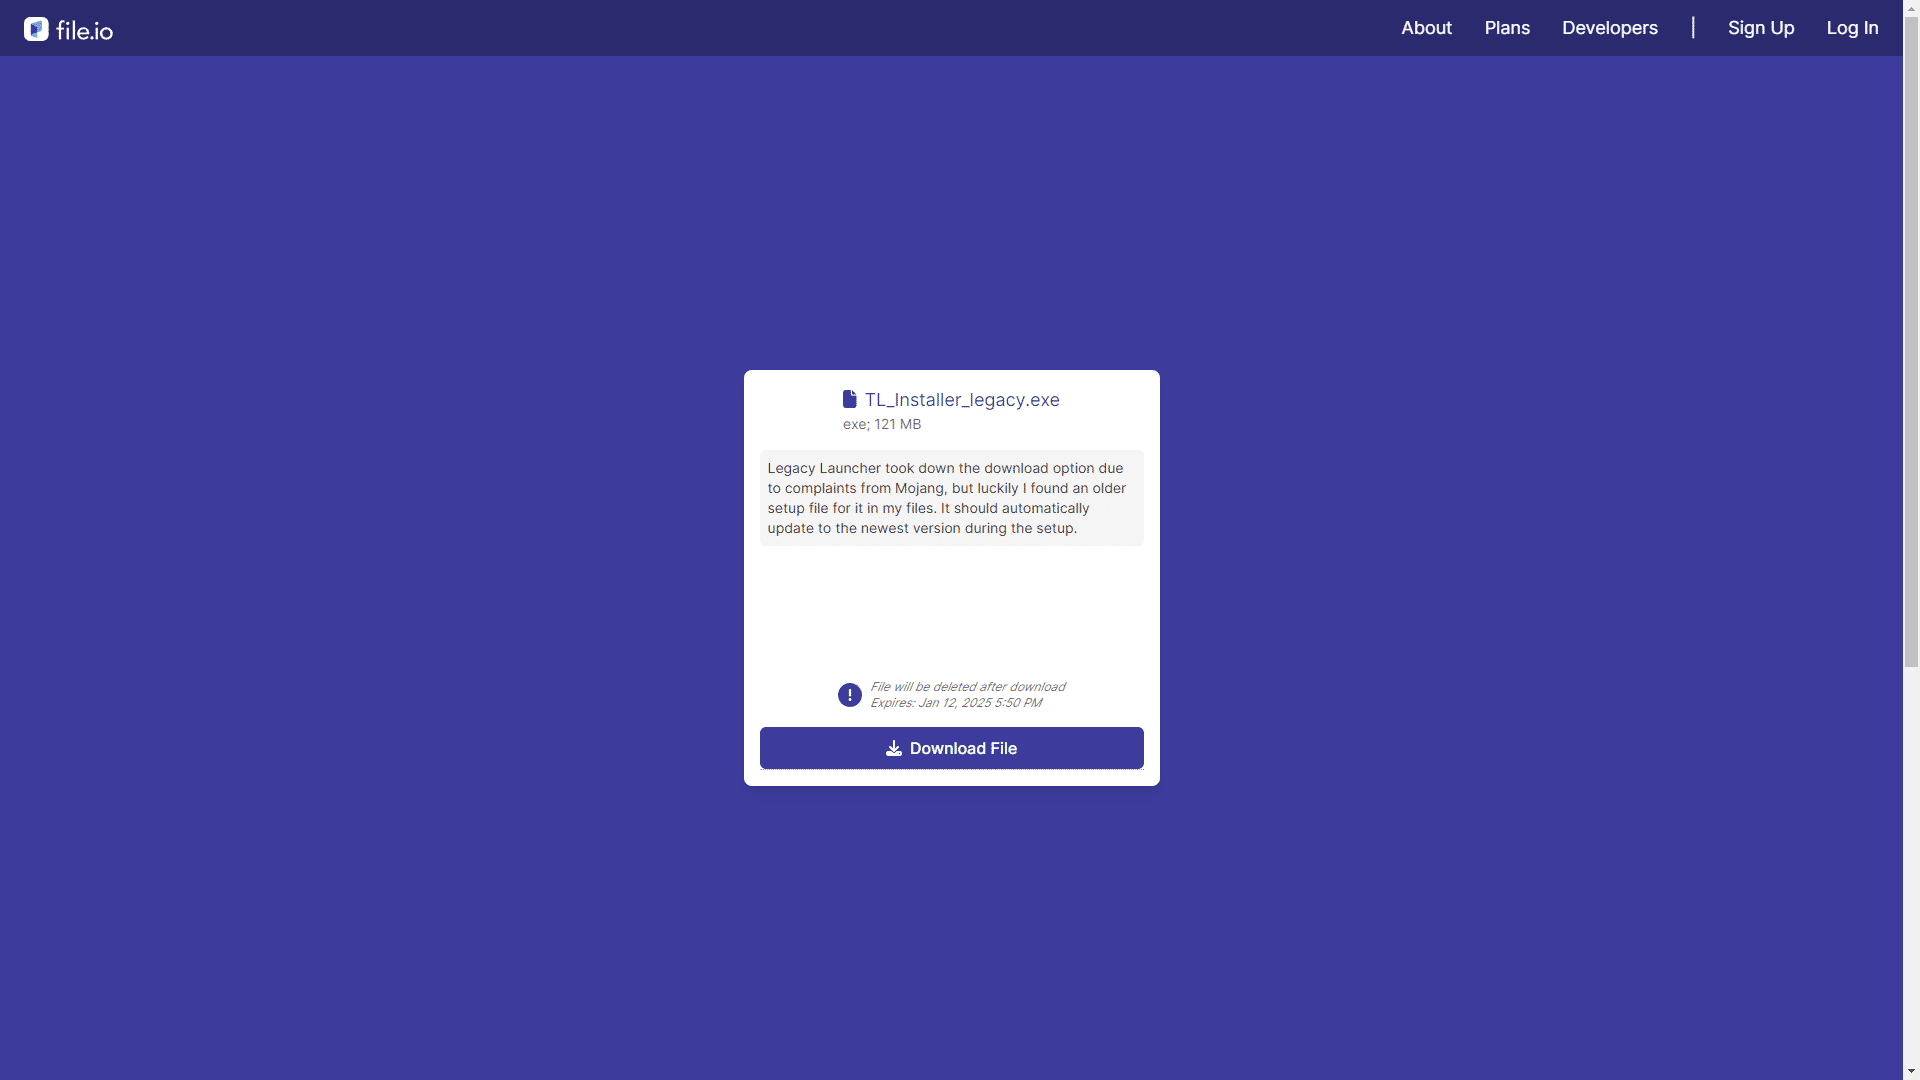Click the warning exclamation icon near expiry notice

[849, 694]
